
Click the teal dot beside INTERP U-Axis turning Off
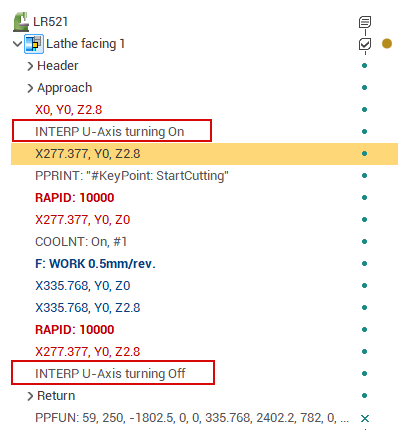point(364,374)
